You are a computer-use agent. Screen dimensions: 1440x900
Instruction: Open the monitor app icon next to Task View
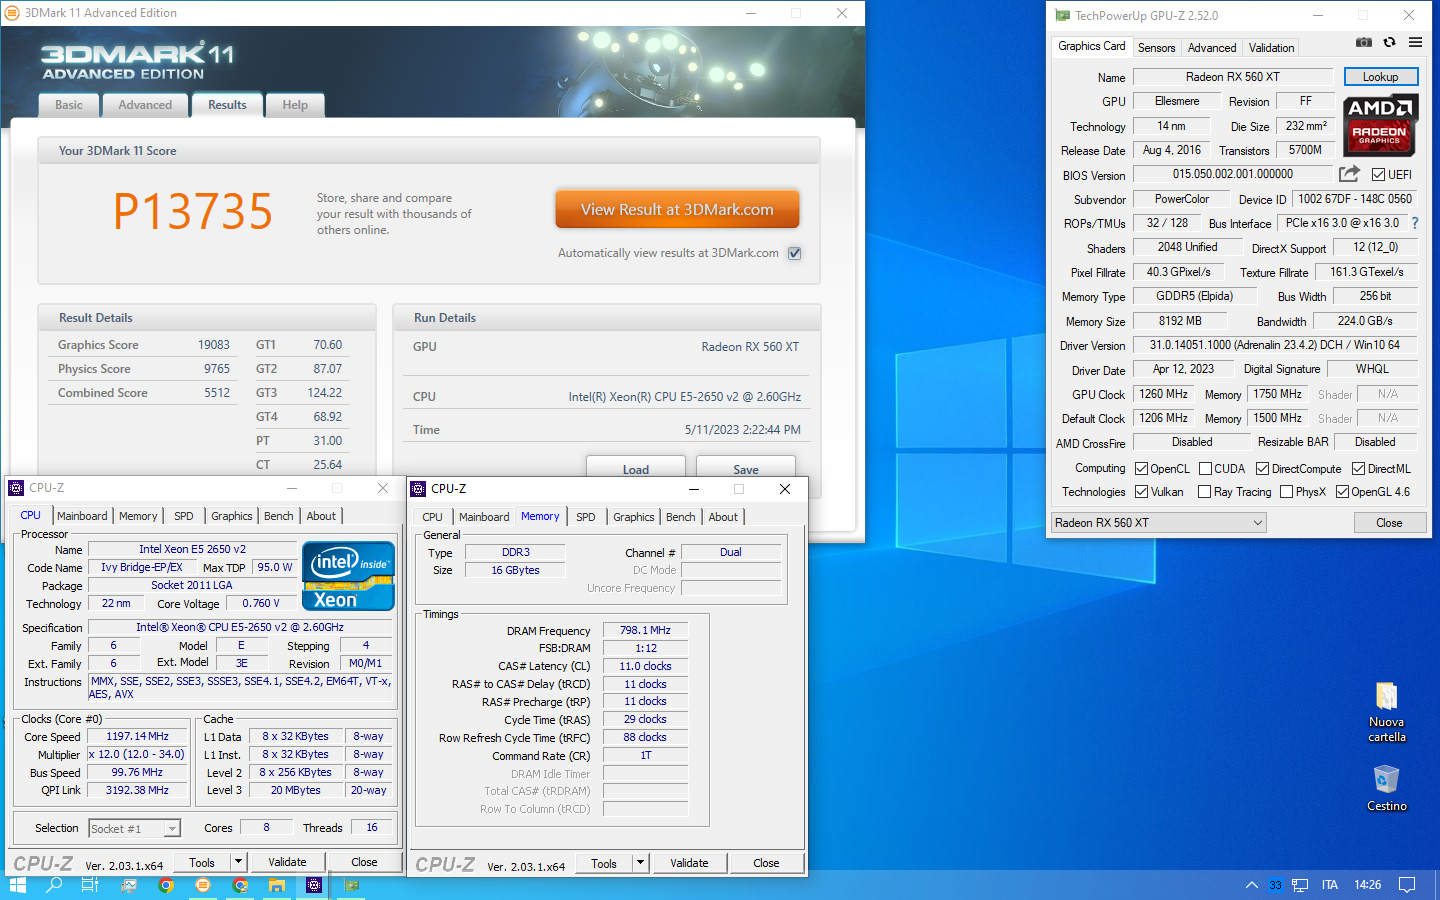point(129,885)
